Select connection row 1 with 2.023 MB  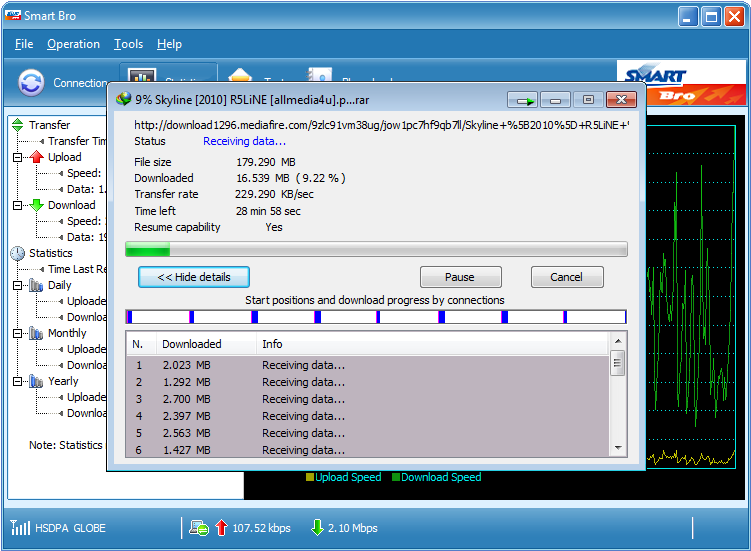[367, 365]
